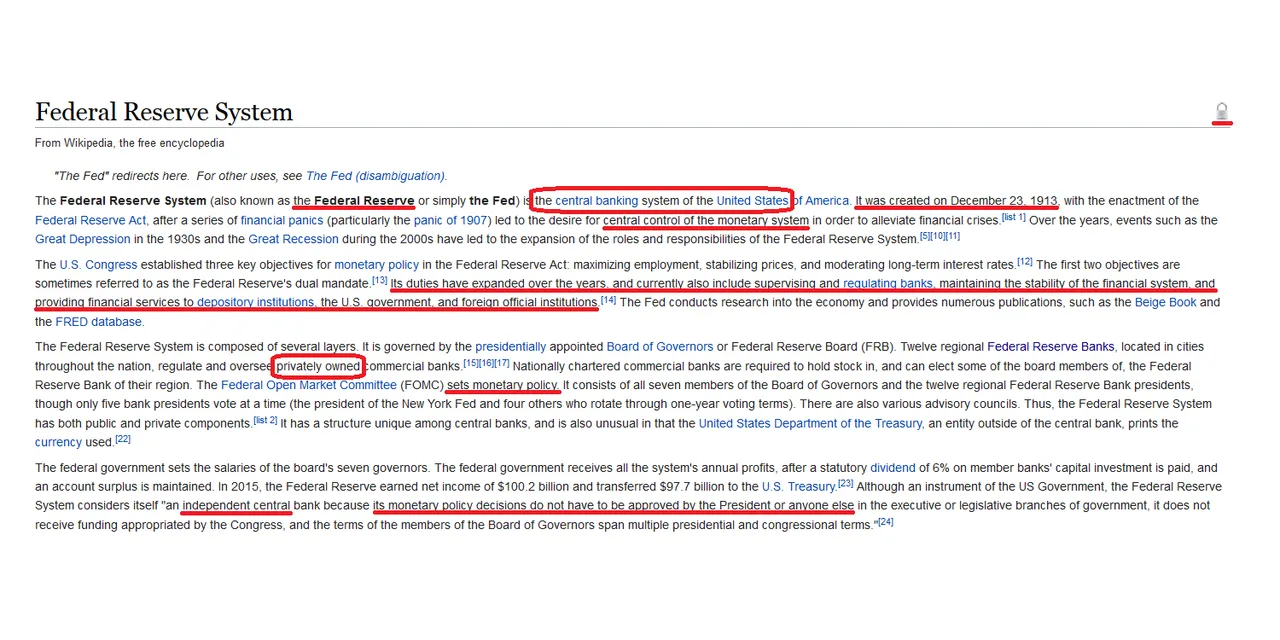Click the list 1 footnote reference
The image size is (1280, 640).
click(x=1014, y=217)
